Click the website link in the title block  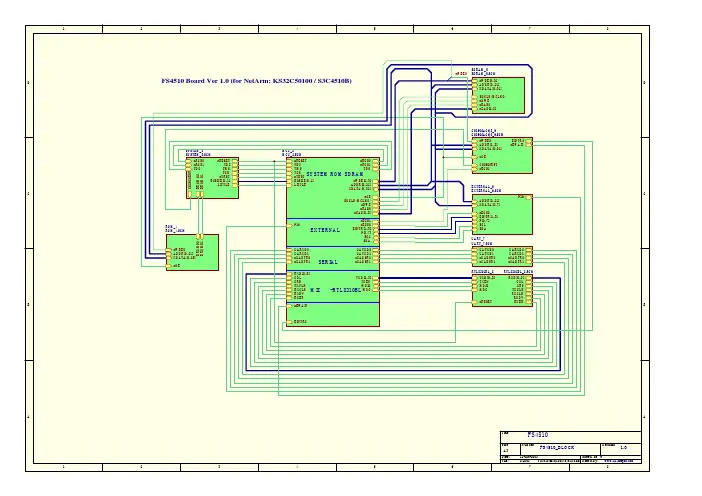click(x=619, y=461)
